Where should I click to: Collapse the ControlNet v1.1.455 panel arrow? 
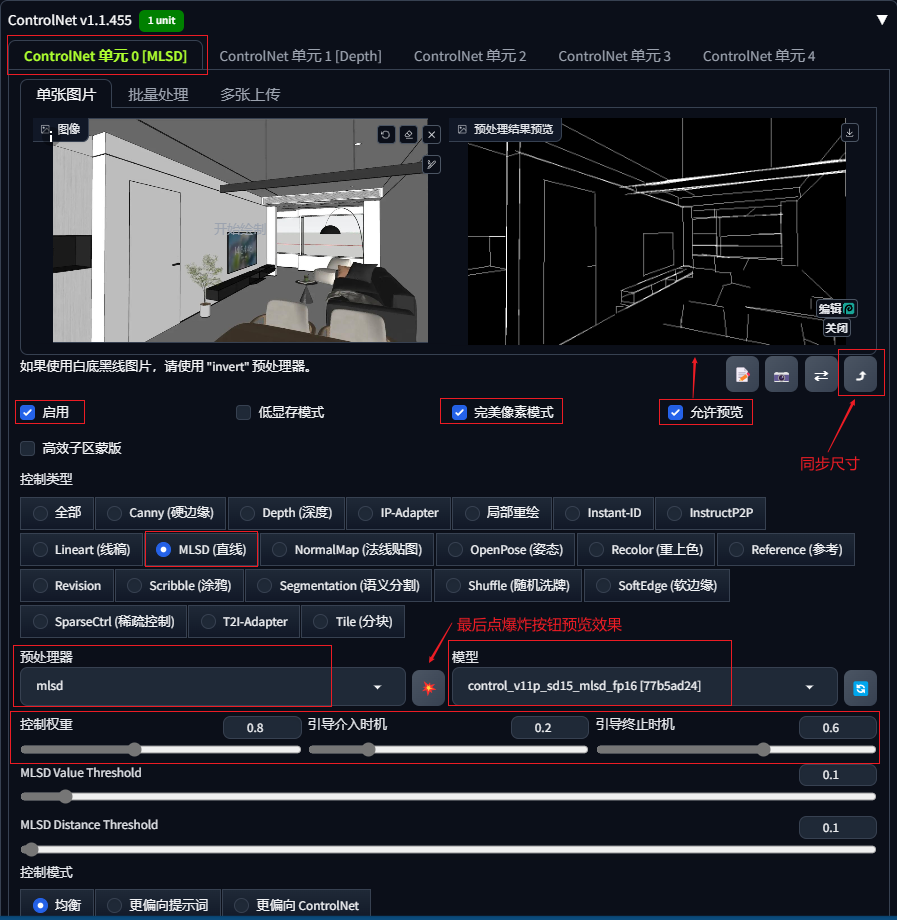tap(881, 20)
